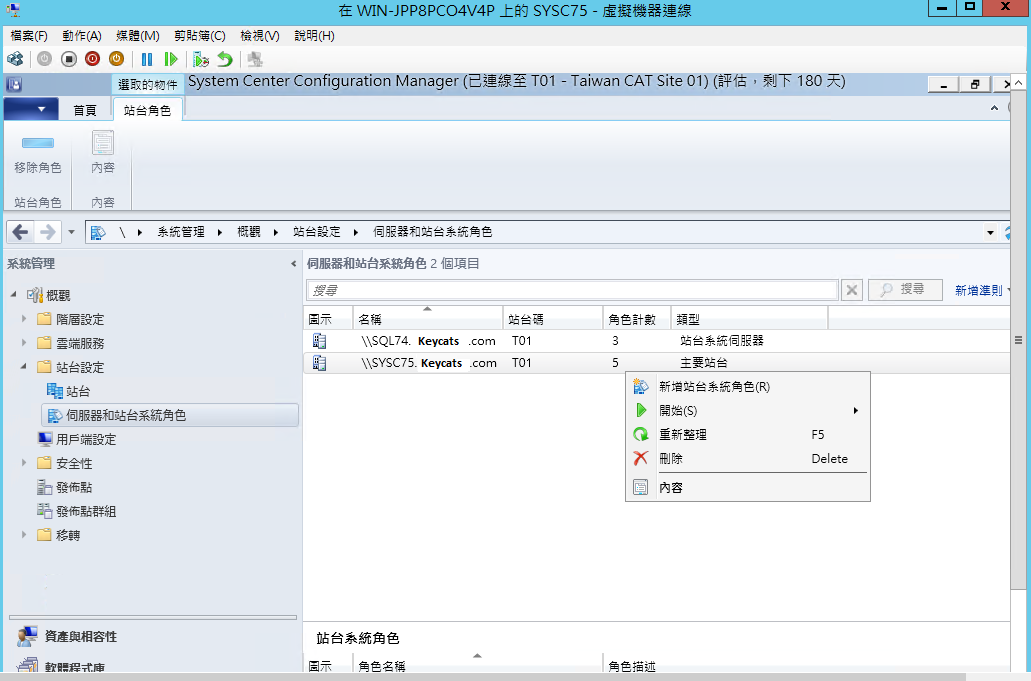Viewport: 1031px width, 681px height.
Task: Click the 重新整理 refresh icon
Action: [x=640, y=434]
